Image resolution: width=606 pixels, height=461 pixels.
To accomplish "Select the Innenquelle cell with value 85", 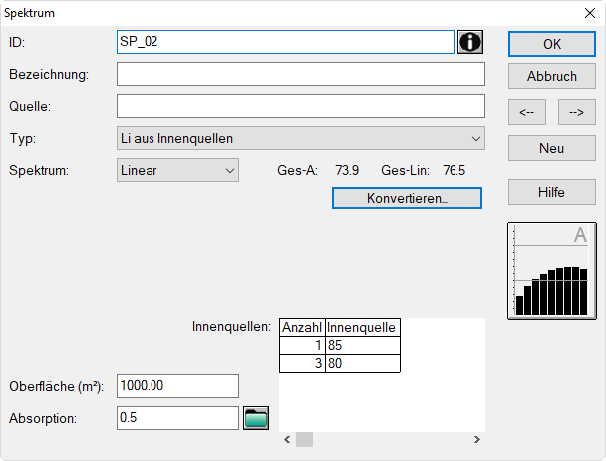I will pyautogui.click(x=363, y=345).
